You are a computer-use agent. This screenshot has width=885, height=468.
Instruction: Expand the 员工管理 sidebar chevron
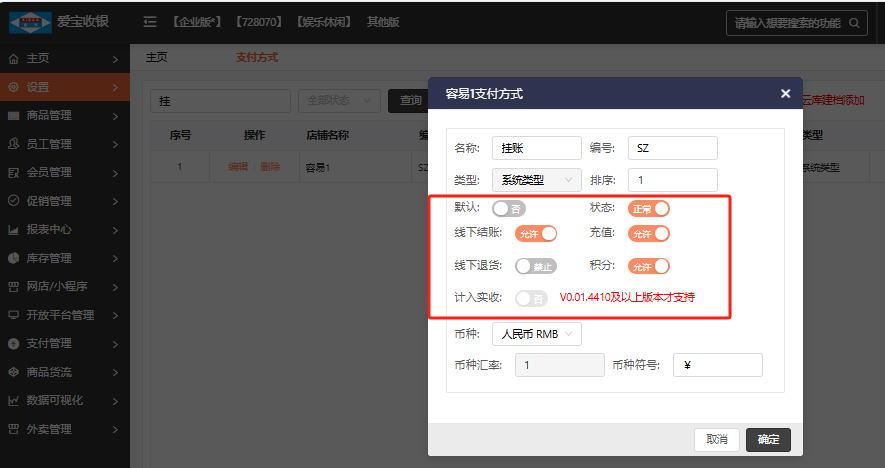click(x=115, y=145)
